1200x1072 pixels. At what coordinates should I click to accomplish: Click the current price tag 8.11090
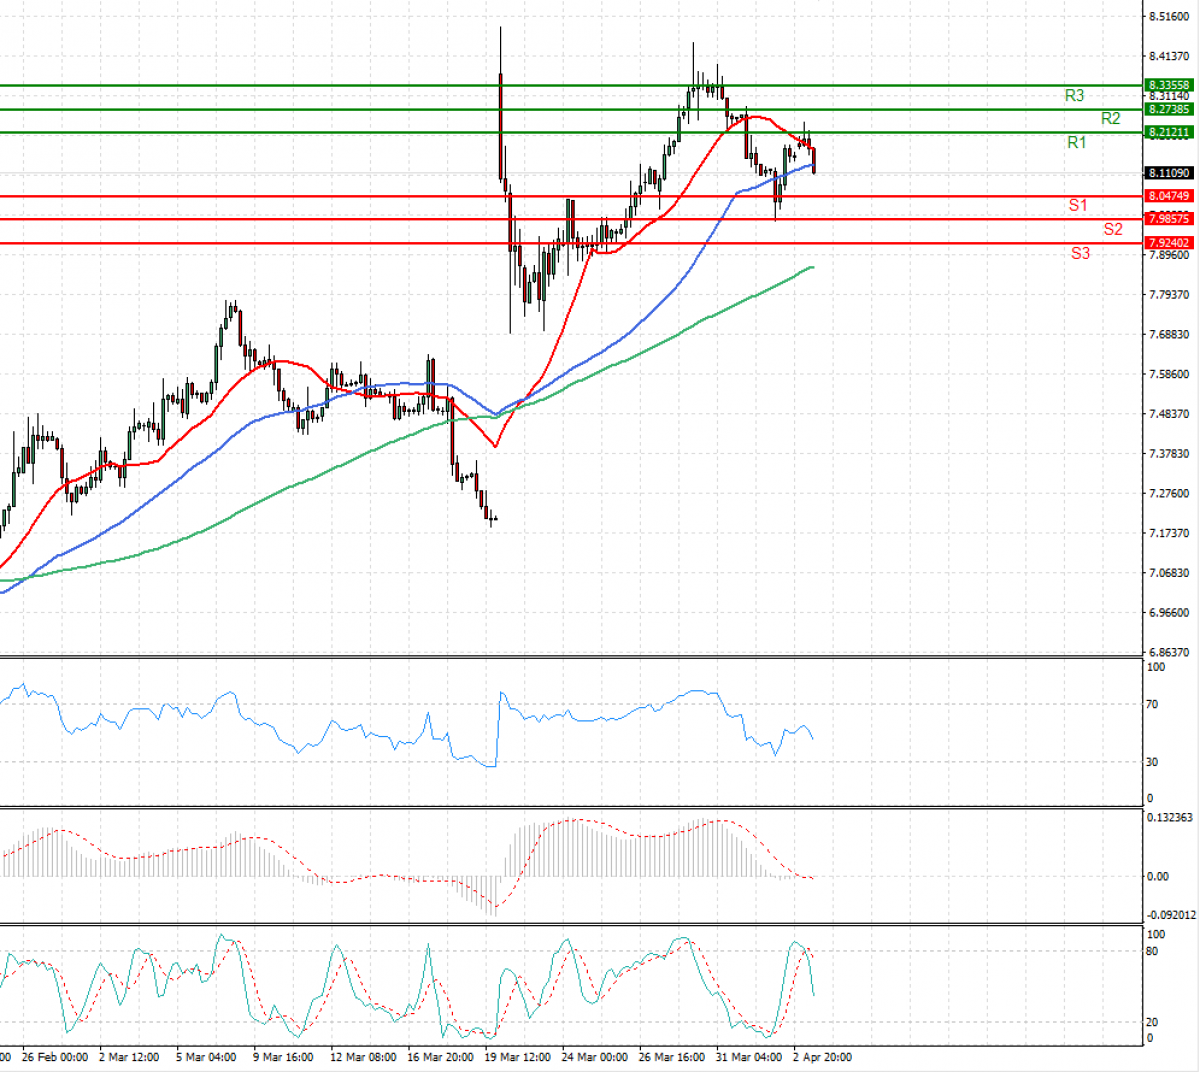[1168, 173]
